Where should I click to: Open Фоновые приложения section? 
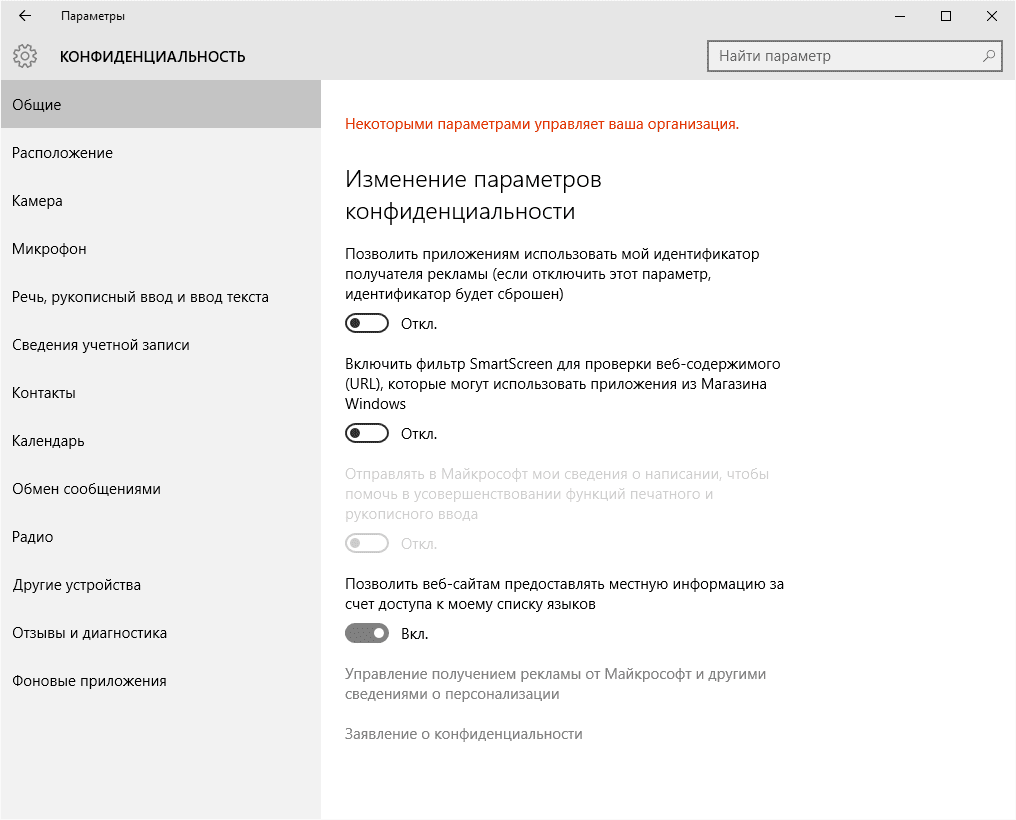[x=161, y=681]
